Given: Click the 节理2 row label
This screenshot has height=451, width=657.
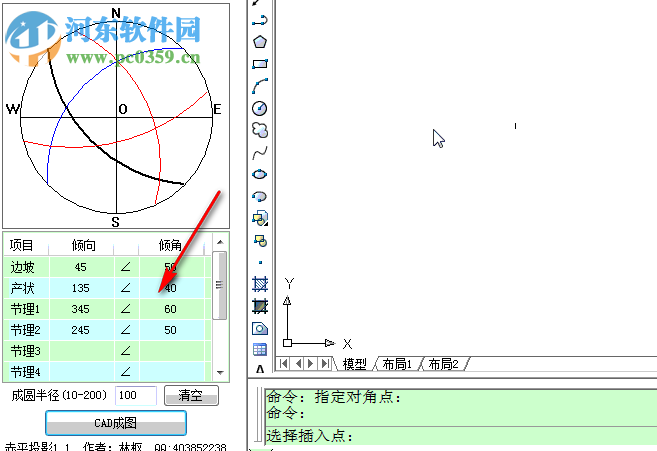Looking at the screenshot, I should 25,330.
